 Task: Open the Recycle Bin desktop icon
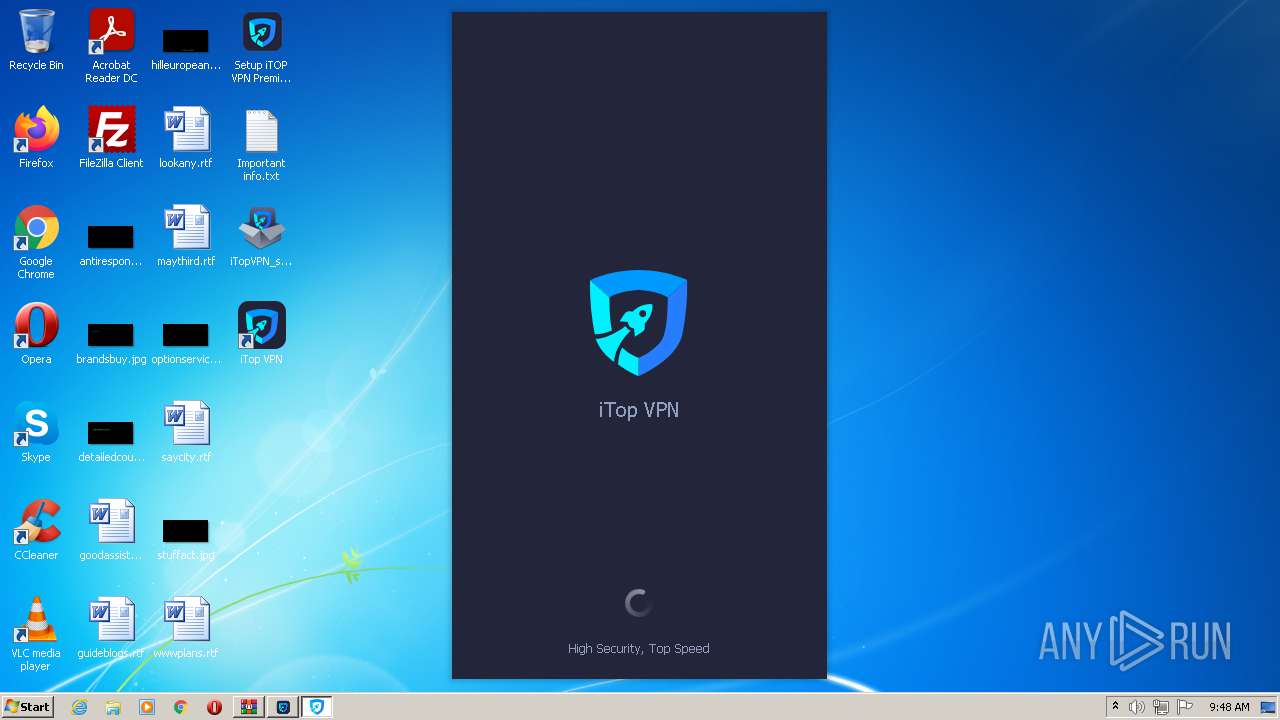[x=36, y=40]
